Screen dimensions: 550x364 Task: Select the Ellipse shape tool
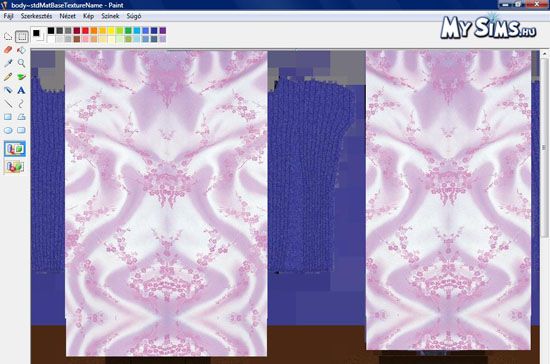tap(8, 130)
